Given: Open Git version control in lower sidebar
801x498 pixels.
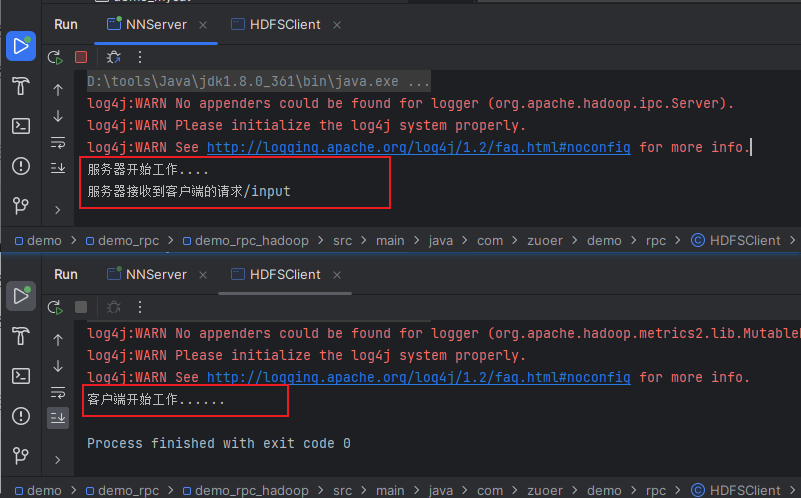Looking at the screenshot, I should pyautogui.click(x=20, y=456).
